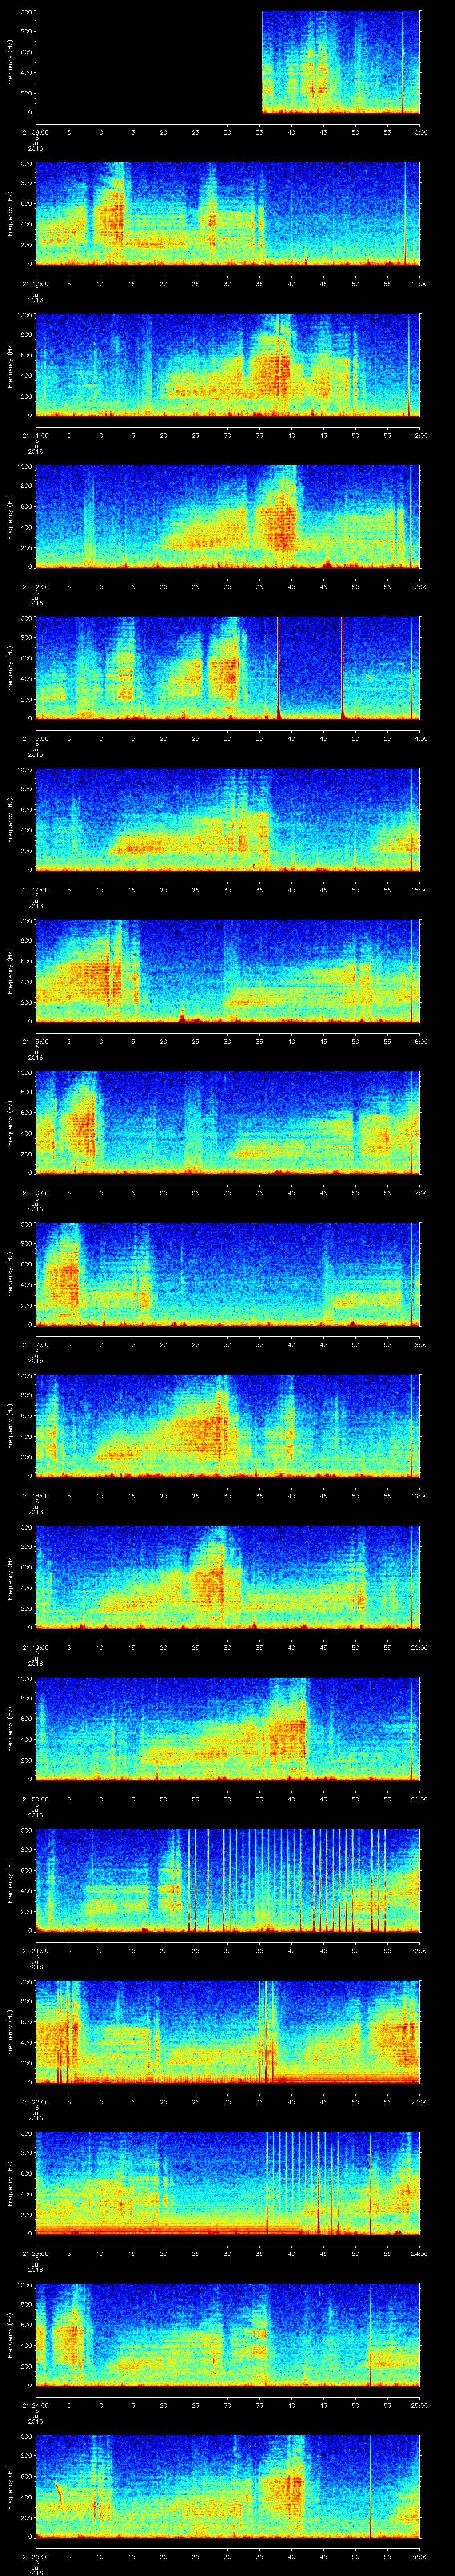Screen dimensions: 455x2576
Task: Click the 17:00 end time label
Action: click(x=419, y=1193)
